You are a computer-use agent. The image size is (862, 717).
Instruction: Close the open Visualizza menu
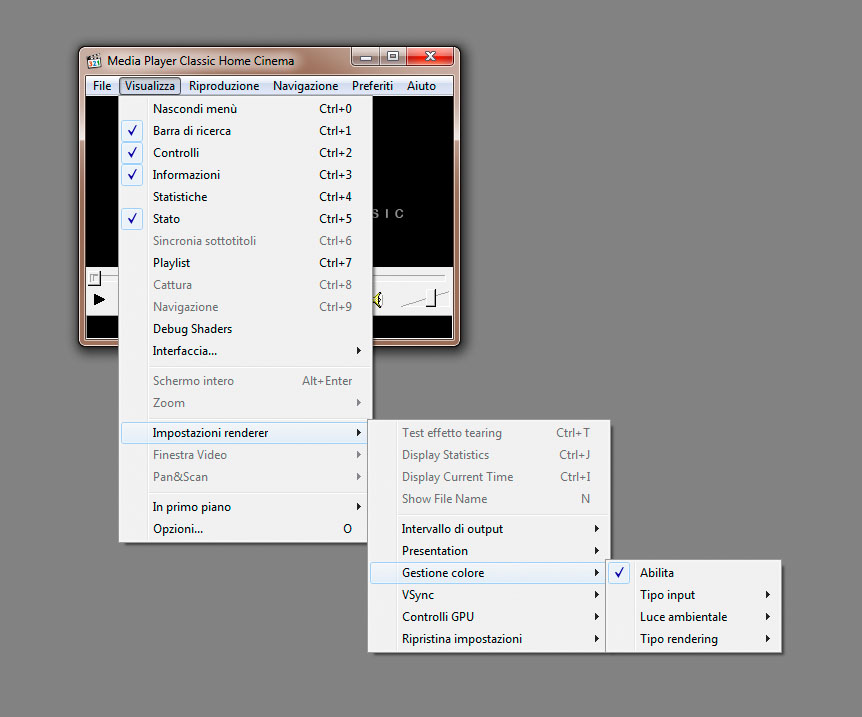coord(150,86)
